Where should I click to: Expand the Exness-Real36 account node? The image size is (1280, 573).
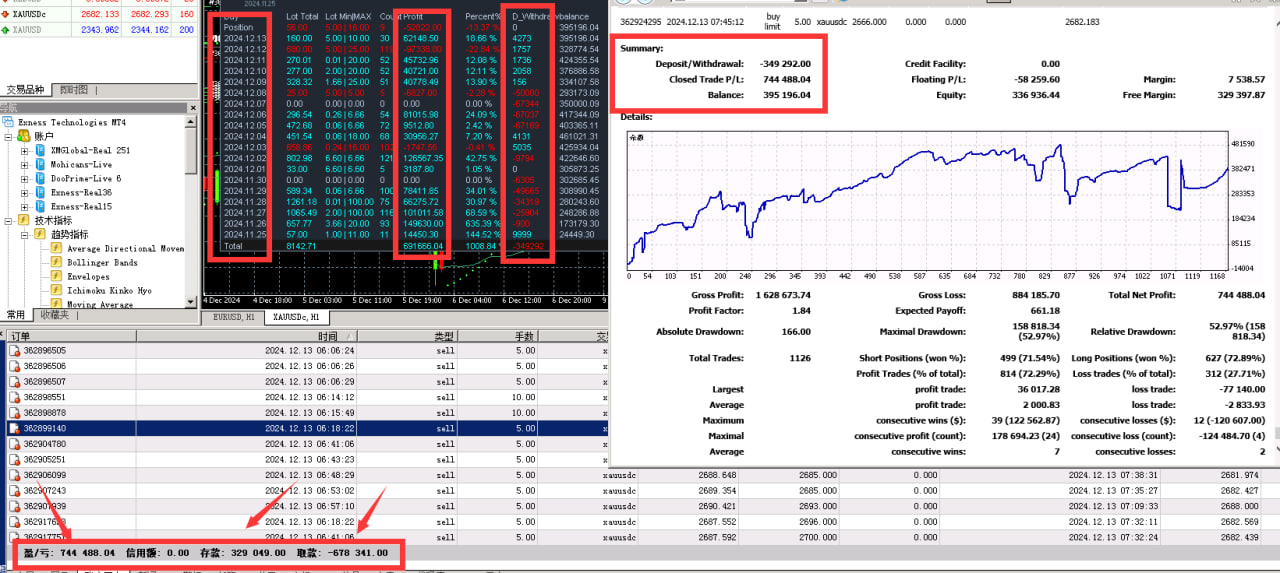pyautogui.click(x=25, y=192)
